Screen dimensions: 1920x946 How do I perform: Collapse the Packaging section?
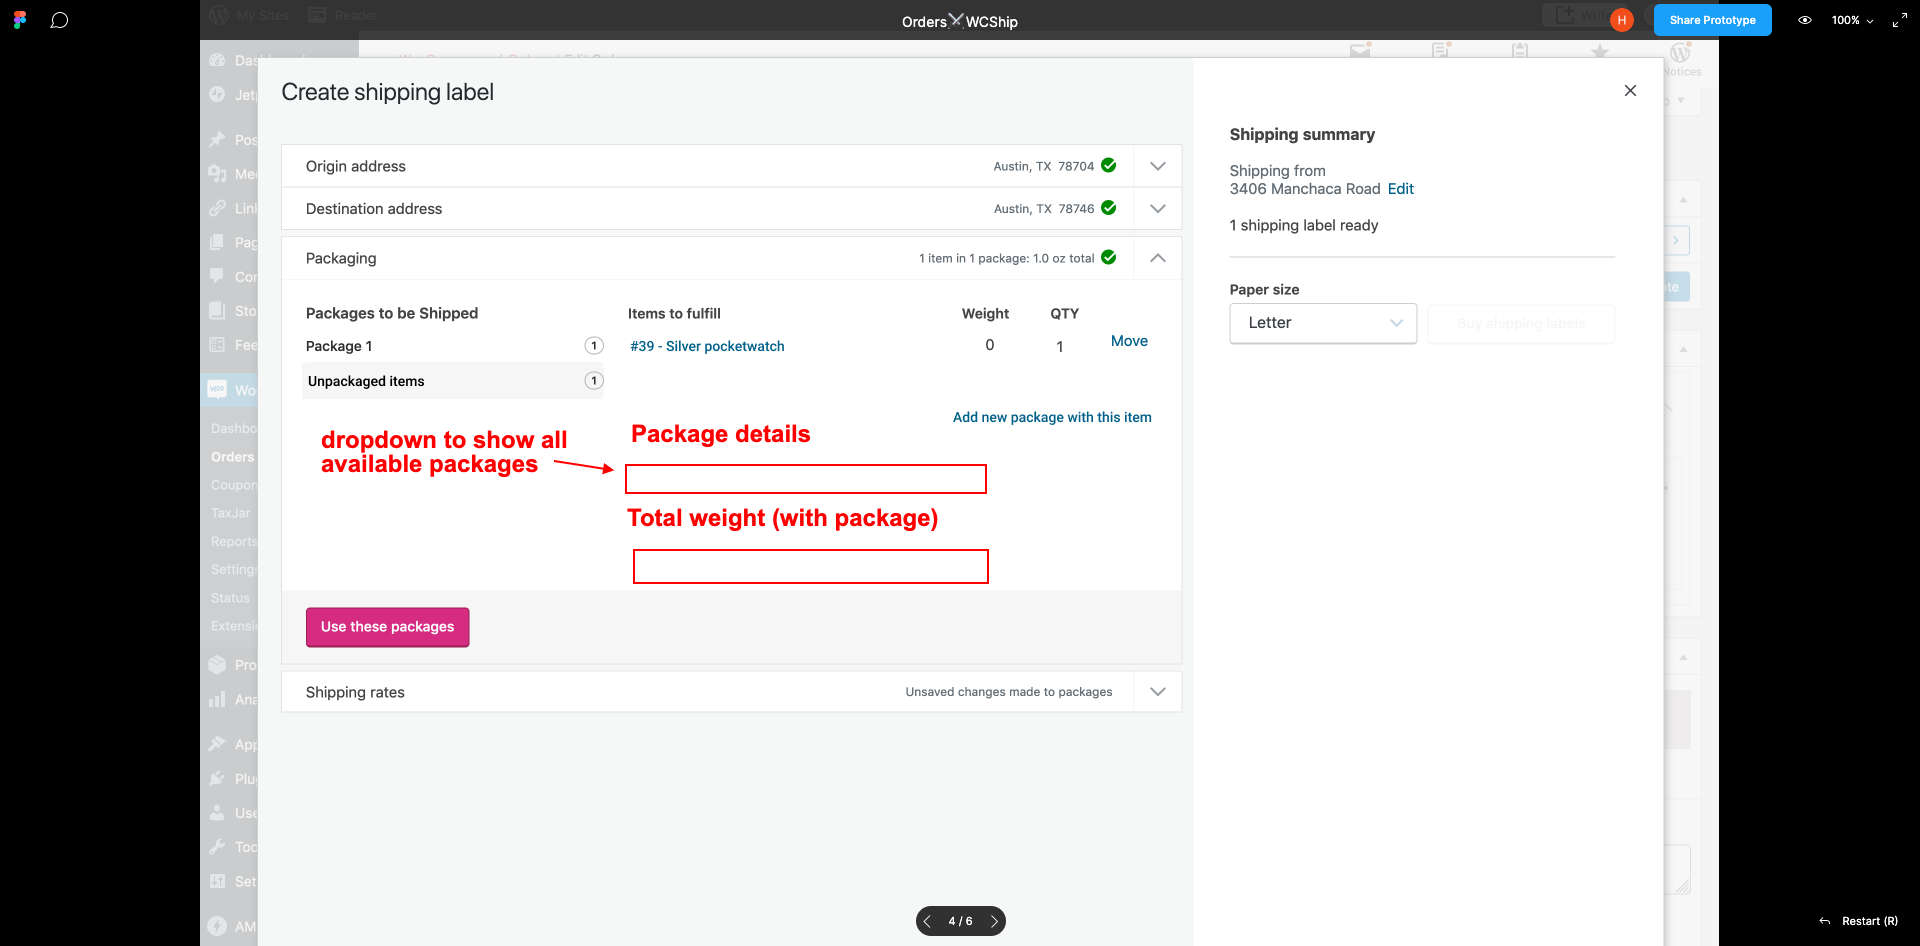coord(1158,258)
